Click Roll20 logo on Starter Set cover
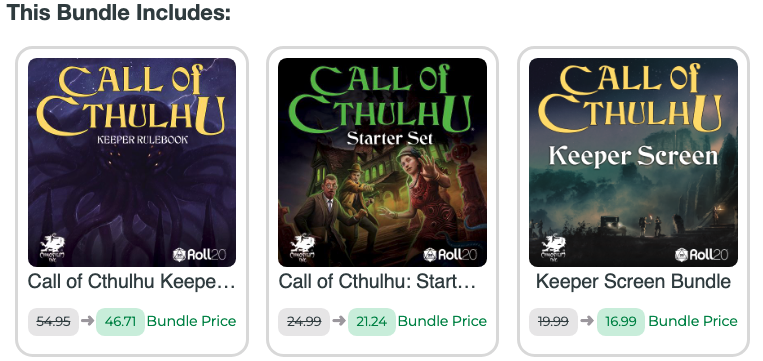This screenshot has height=361, width=763. pos(450,254)
